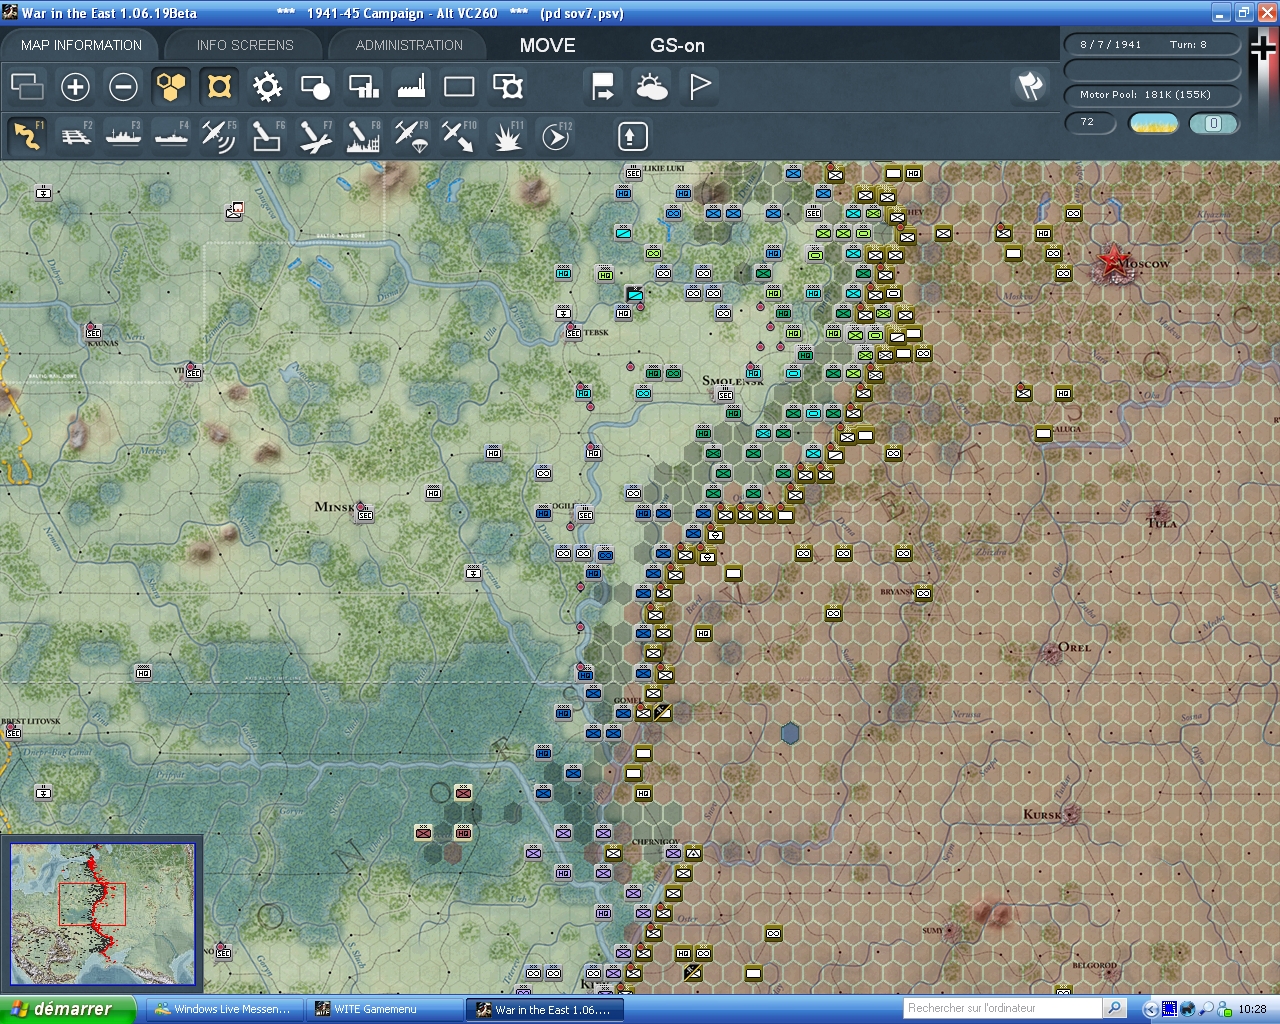Viewport: 1280px width, 1024px height.
Task: Click the minimap overview thumbnail
Action: point(102,914)
